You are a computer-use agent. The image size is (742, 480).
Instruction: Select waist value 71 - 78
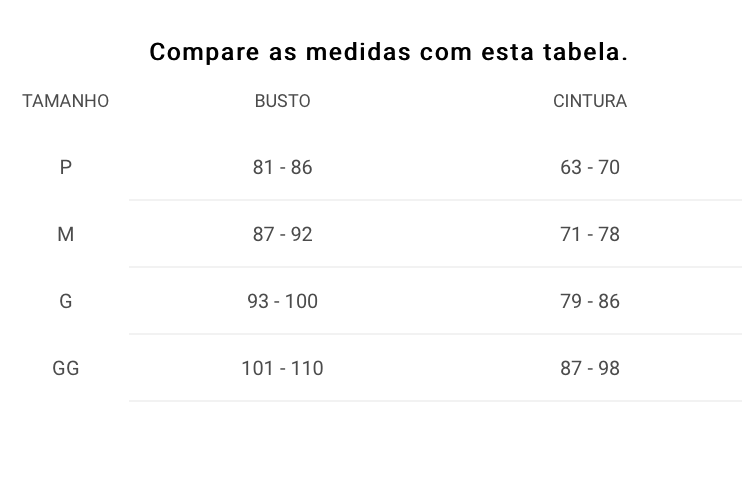point(590,234)
